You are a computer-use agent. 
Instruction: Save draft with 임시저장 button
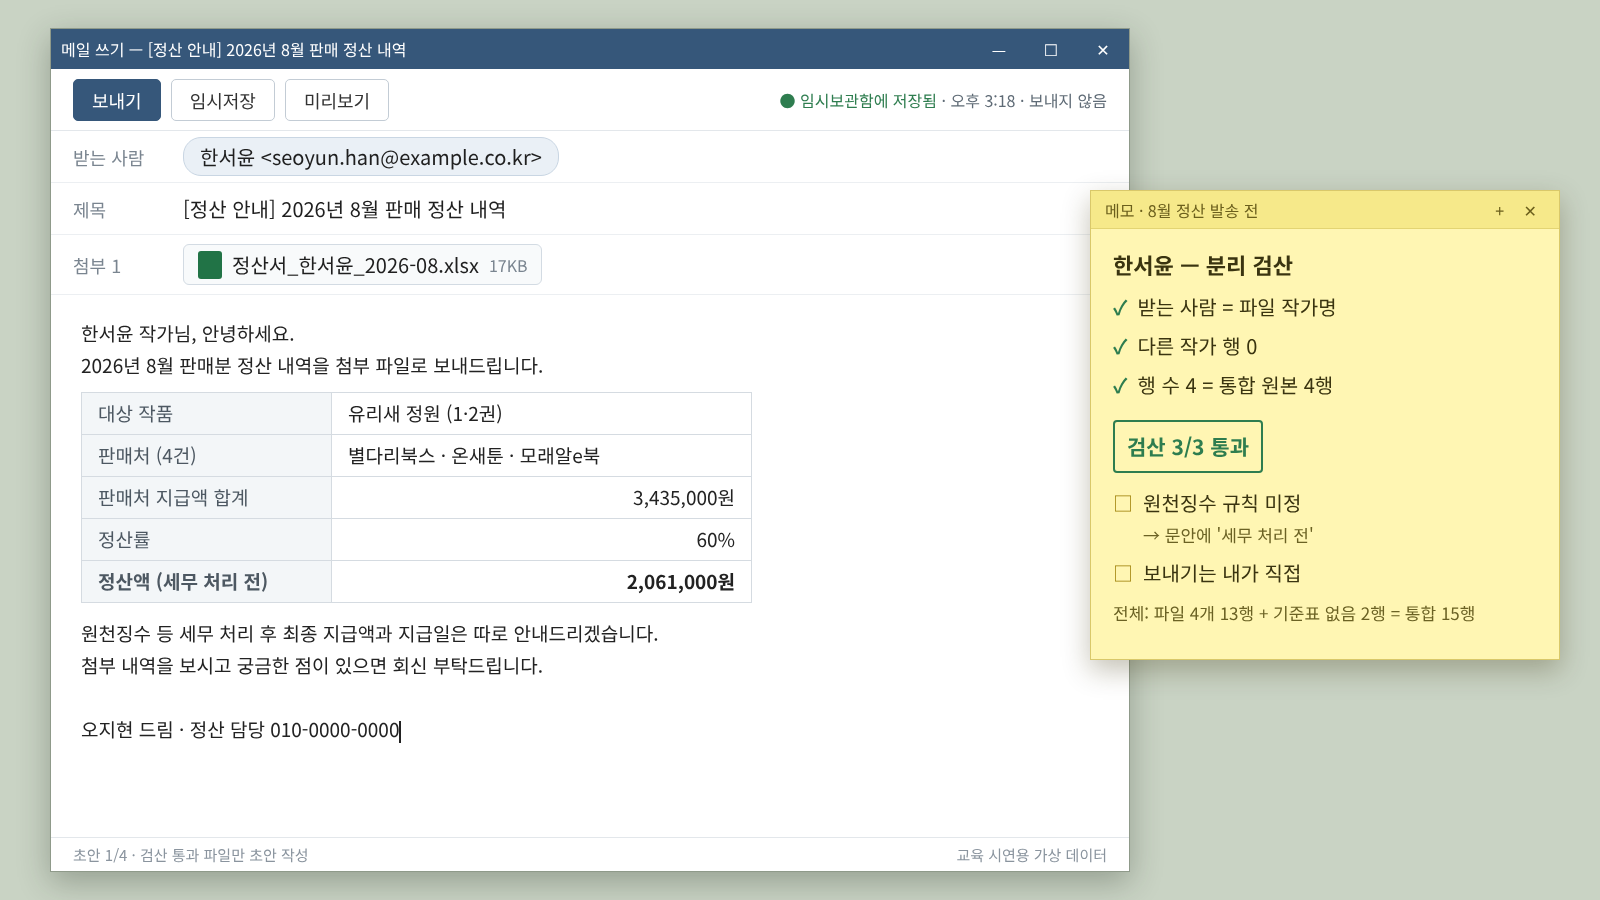pos(223,100)
